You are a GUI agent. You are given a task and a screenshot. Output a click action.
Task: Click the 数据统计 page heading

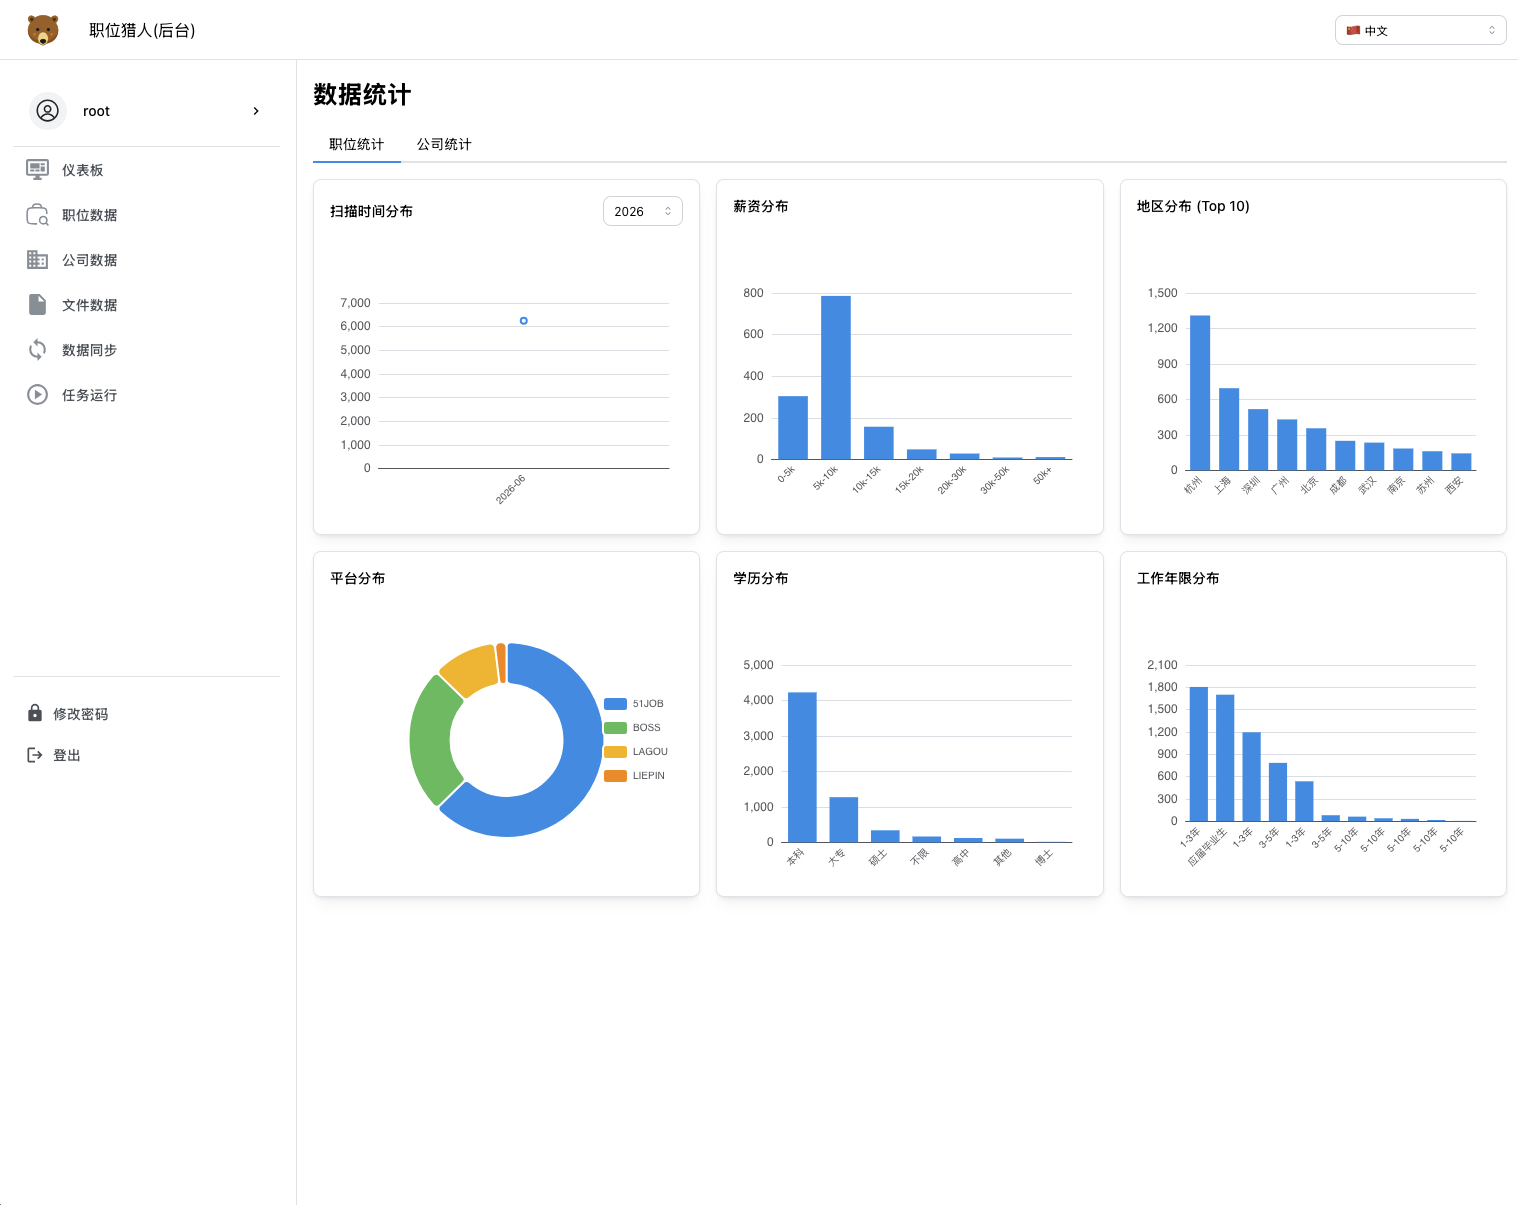(x=362, y=95)
